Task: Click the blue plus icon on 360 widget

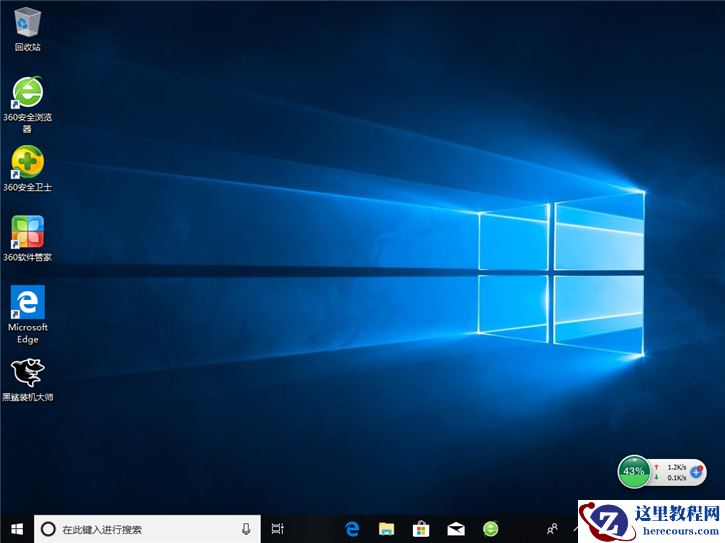Action: click(696, 472)
